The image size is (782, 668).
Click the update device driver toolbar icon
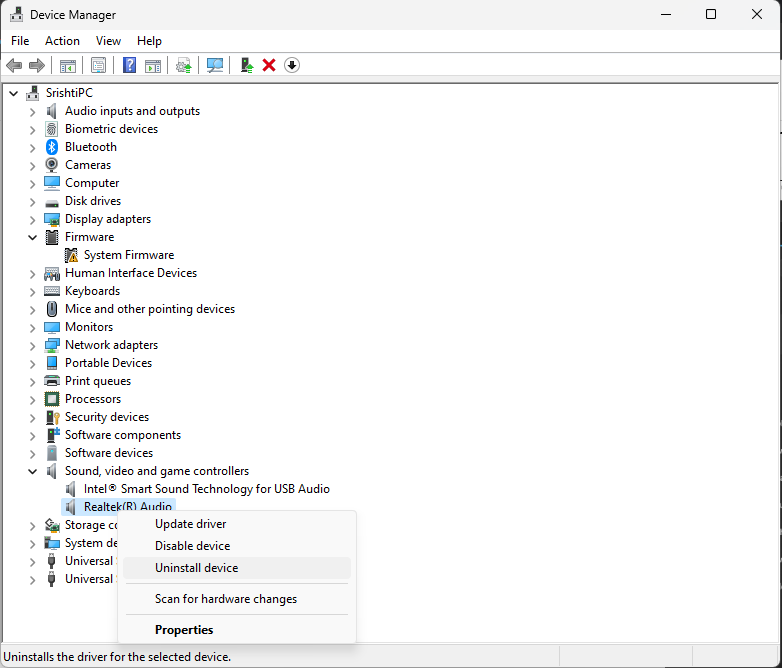[x=184, y=65]
